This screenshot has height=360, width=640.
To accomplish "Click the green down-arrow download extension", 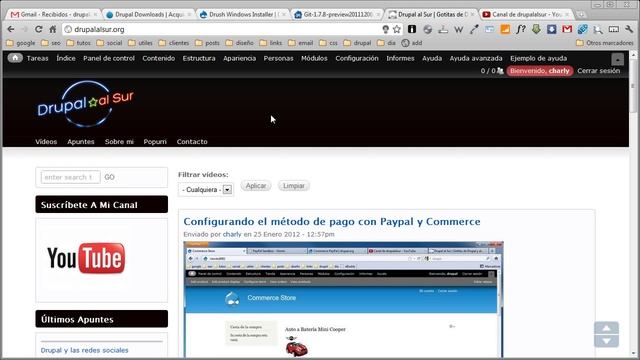I will pyautogui.click(x=536, y=29).
